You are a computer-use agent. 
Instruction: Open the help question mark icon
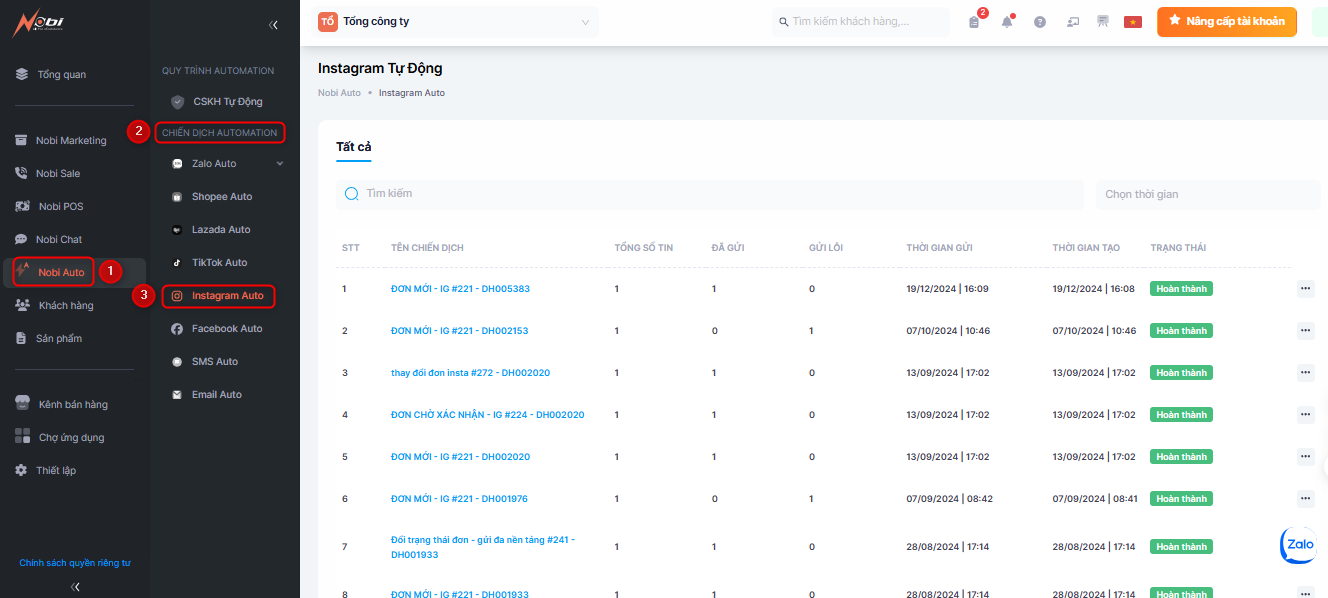click(1040, 22)
